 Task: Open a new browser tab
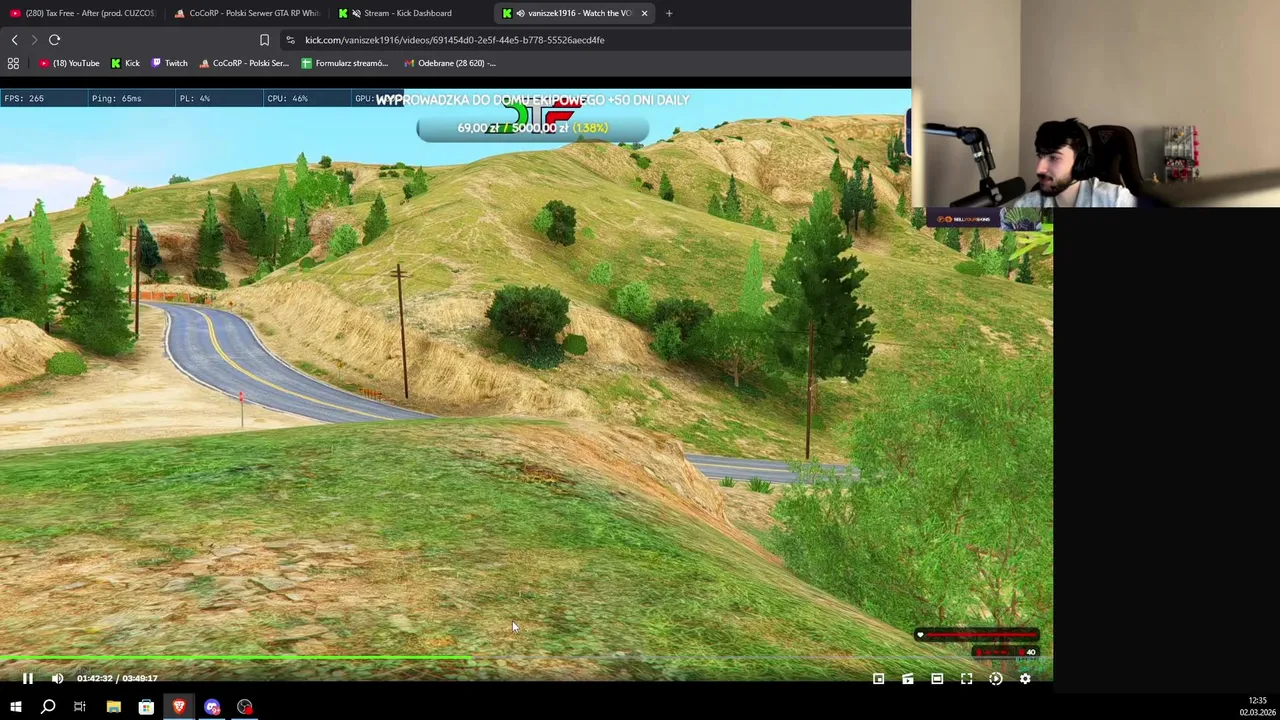click(x=669, y=13)
